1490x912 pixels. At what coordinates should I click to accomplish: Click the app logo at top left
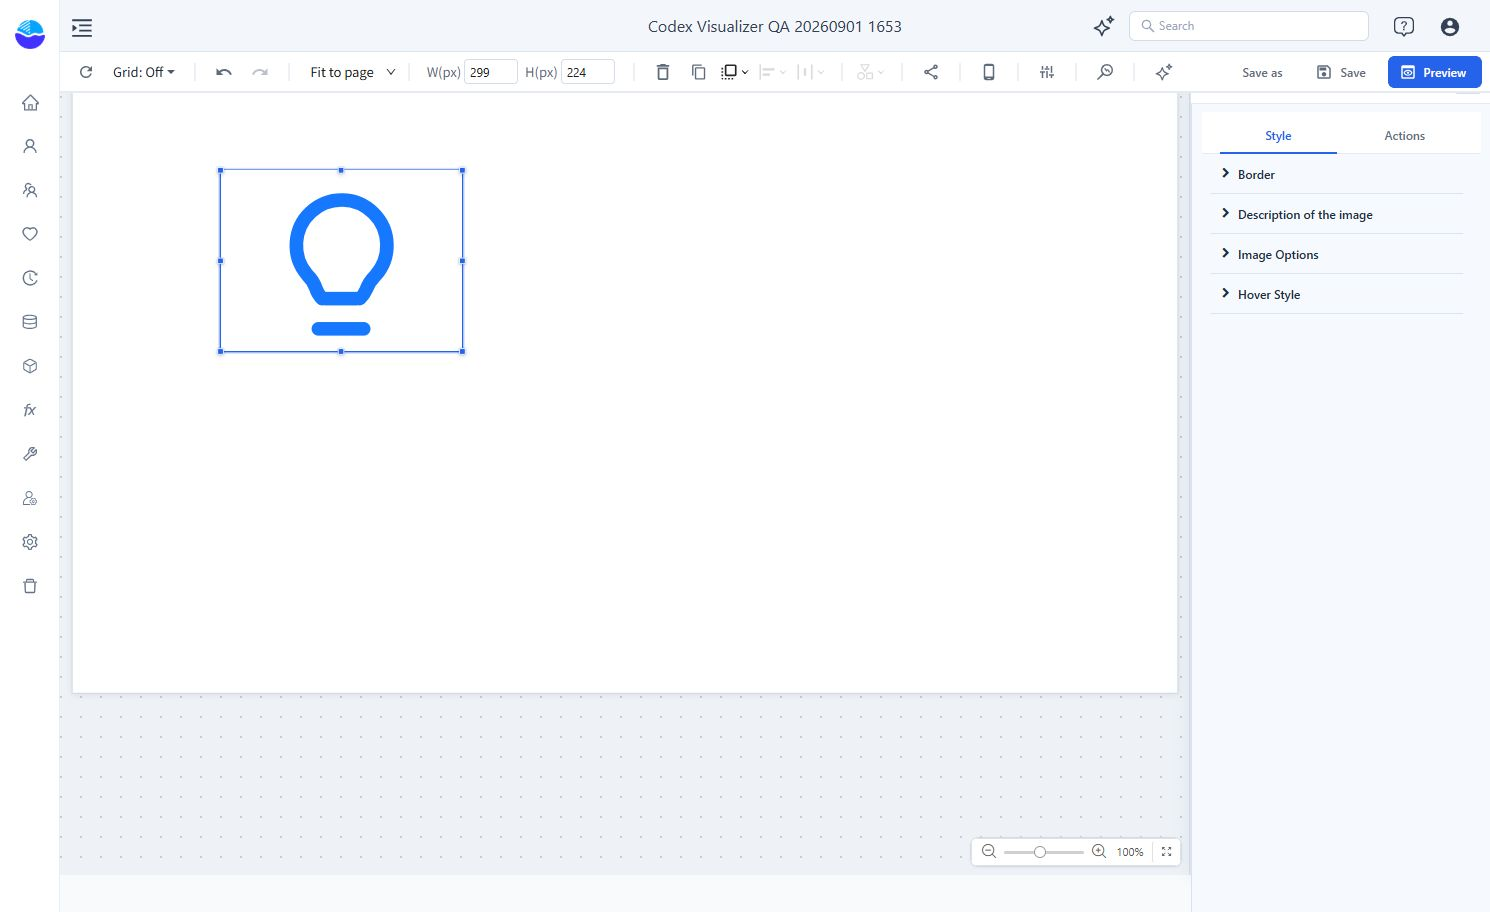point(30,33)
